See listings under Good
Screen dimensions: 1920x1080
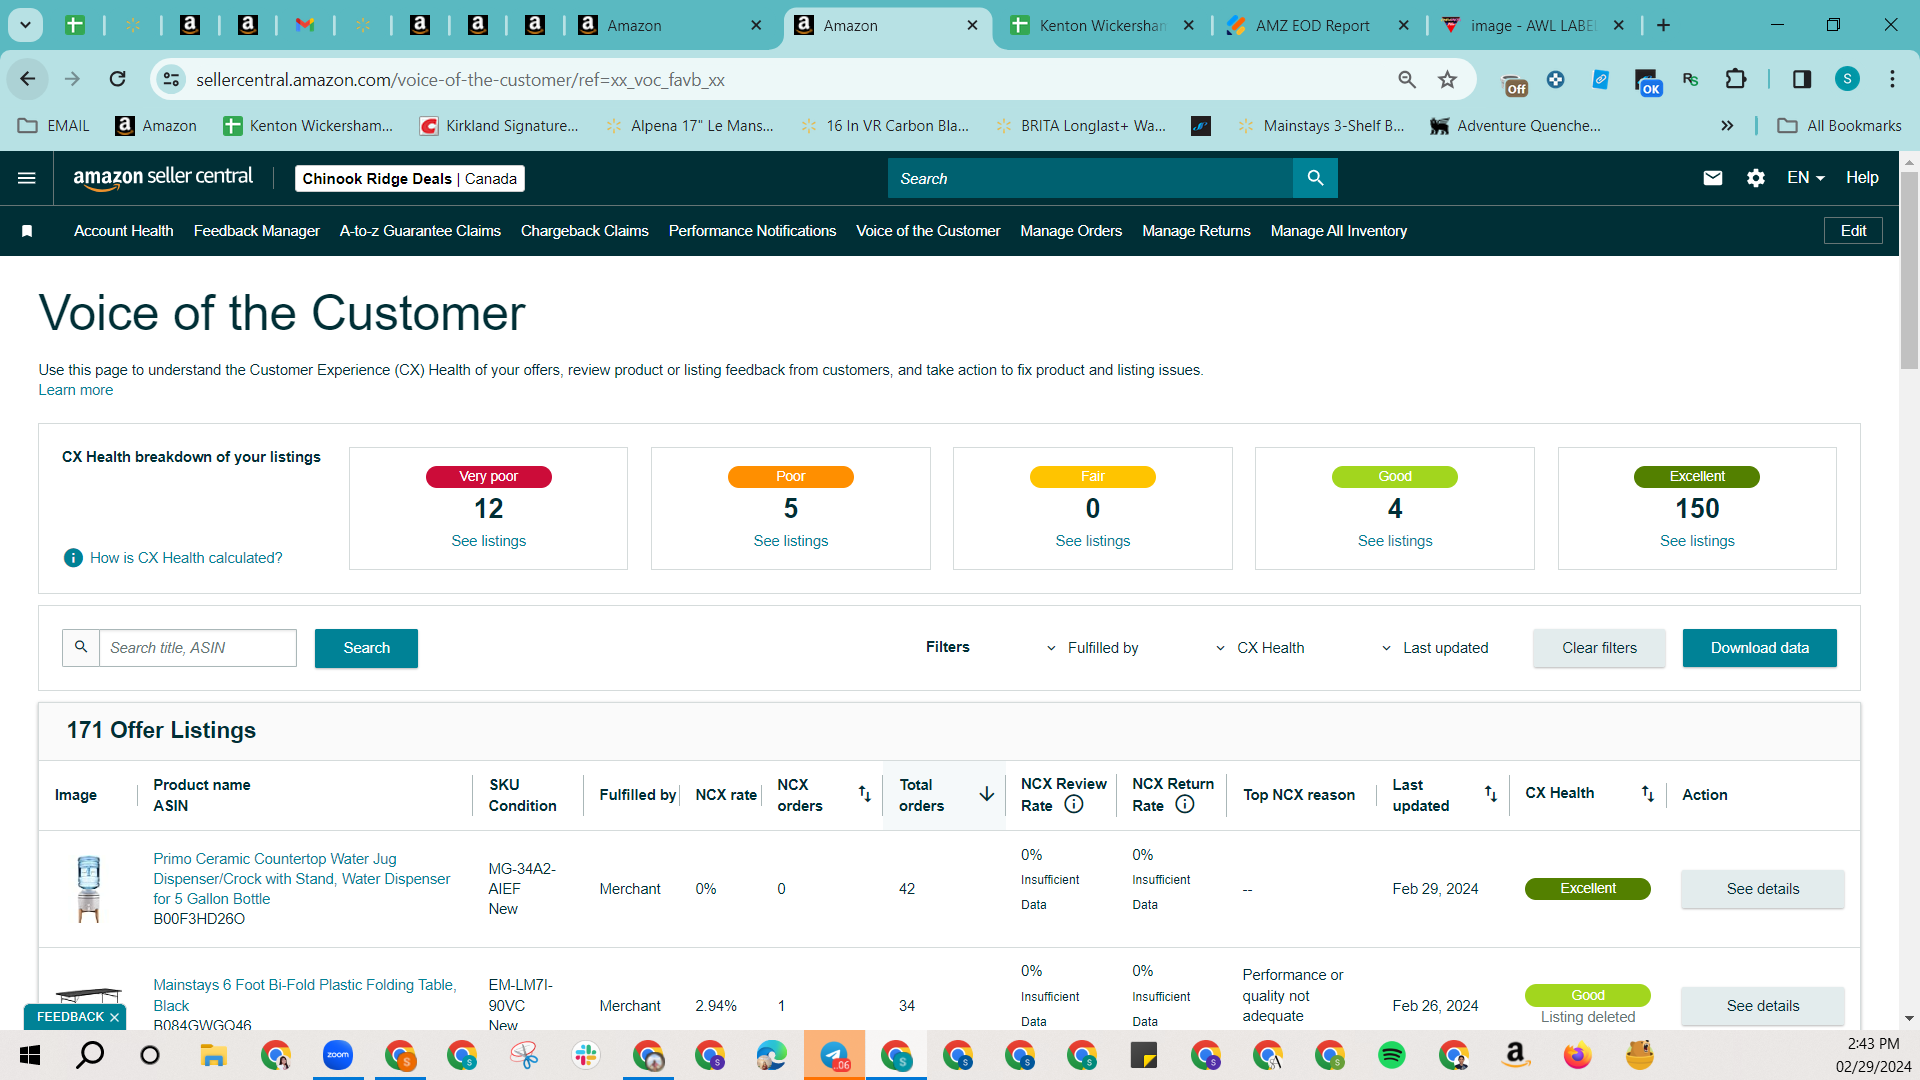1395,541
